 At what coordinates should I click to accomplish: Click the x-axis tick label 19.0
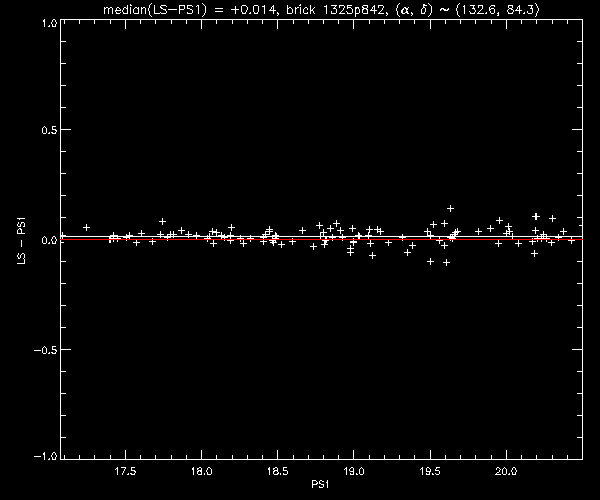click(354, 471)
